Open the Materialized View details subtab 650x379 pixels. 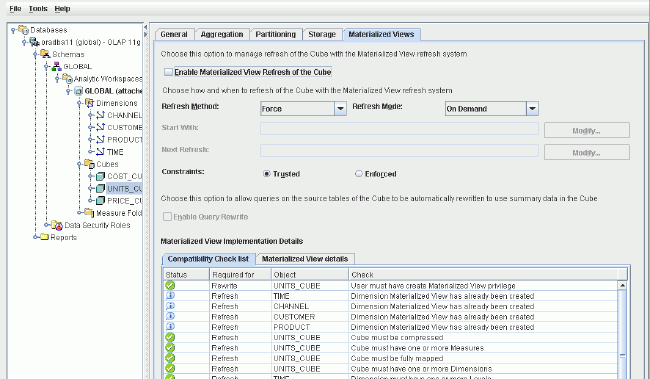tap(305, 259)
